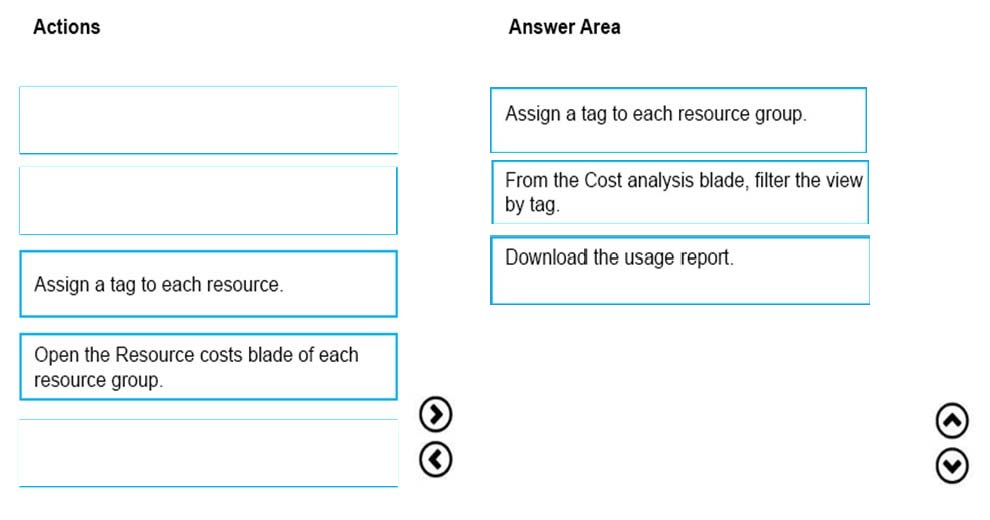Click the up arrow reorder button

pyautogui.click(x=952, y=421)
